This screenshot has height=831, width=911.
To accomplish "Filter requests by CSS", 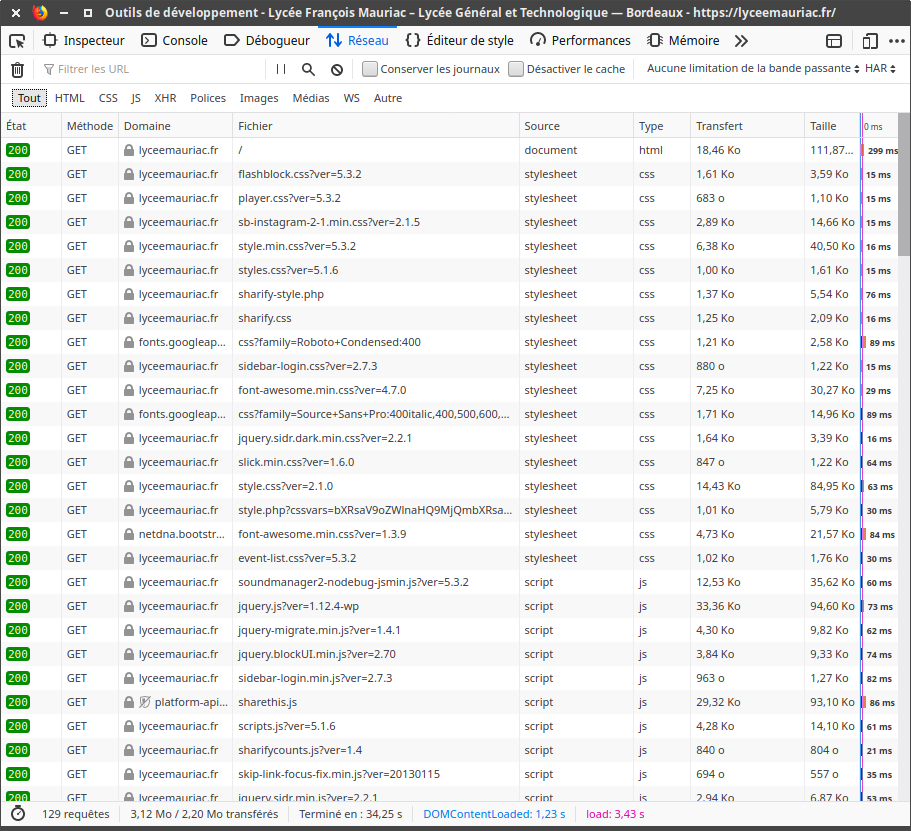I will (x=108, y=98).
